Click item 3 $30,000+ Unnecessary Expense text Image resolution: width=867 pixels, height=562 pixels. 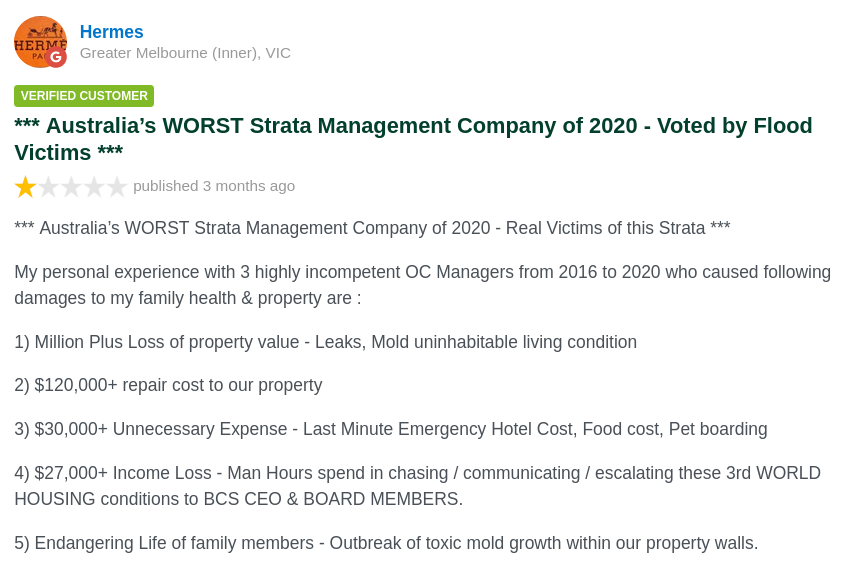tap(391, 429)
